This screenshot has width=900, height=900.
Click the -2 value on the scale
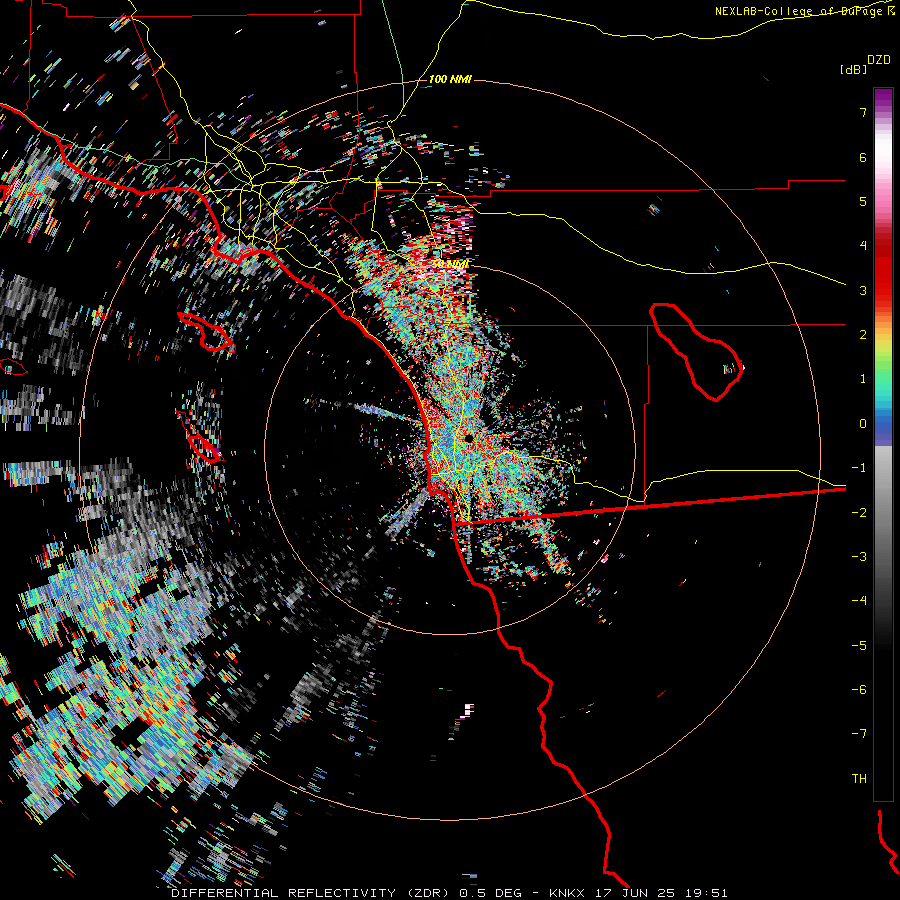(859, 513)
